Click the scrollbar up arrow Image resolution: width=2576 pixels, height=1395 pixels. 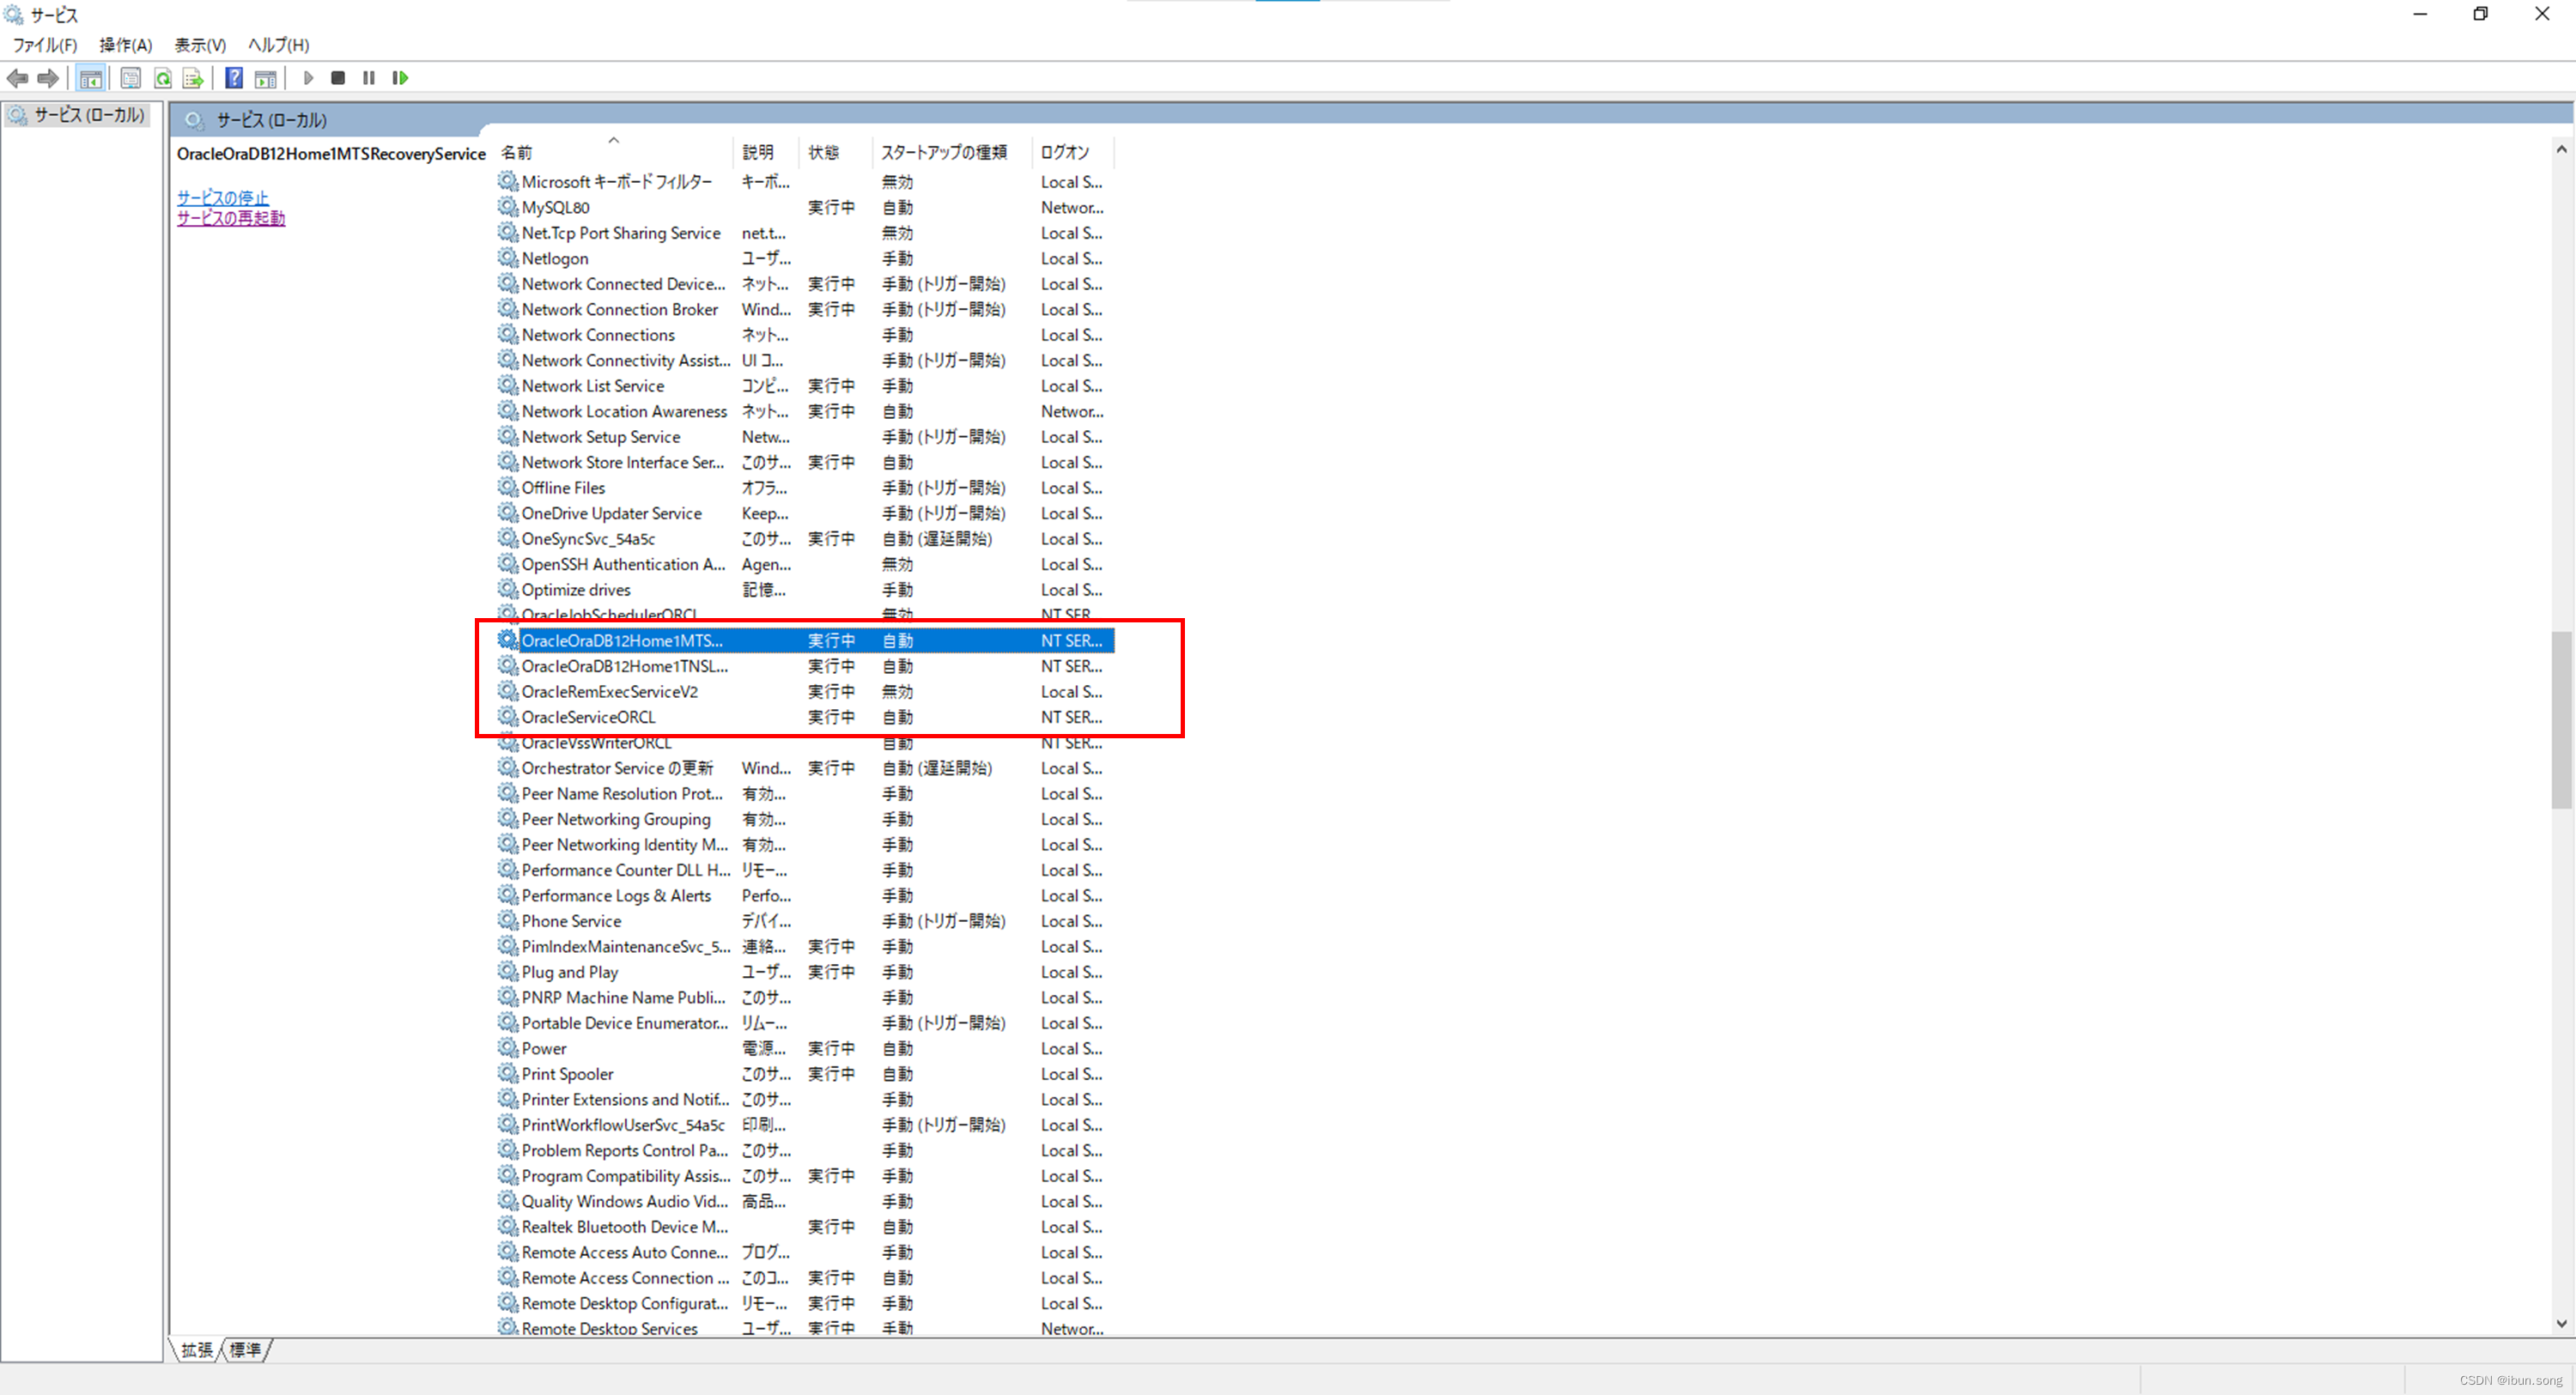pos(2561,149)
